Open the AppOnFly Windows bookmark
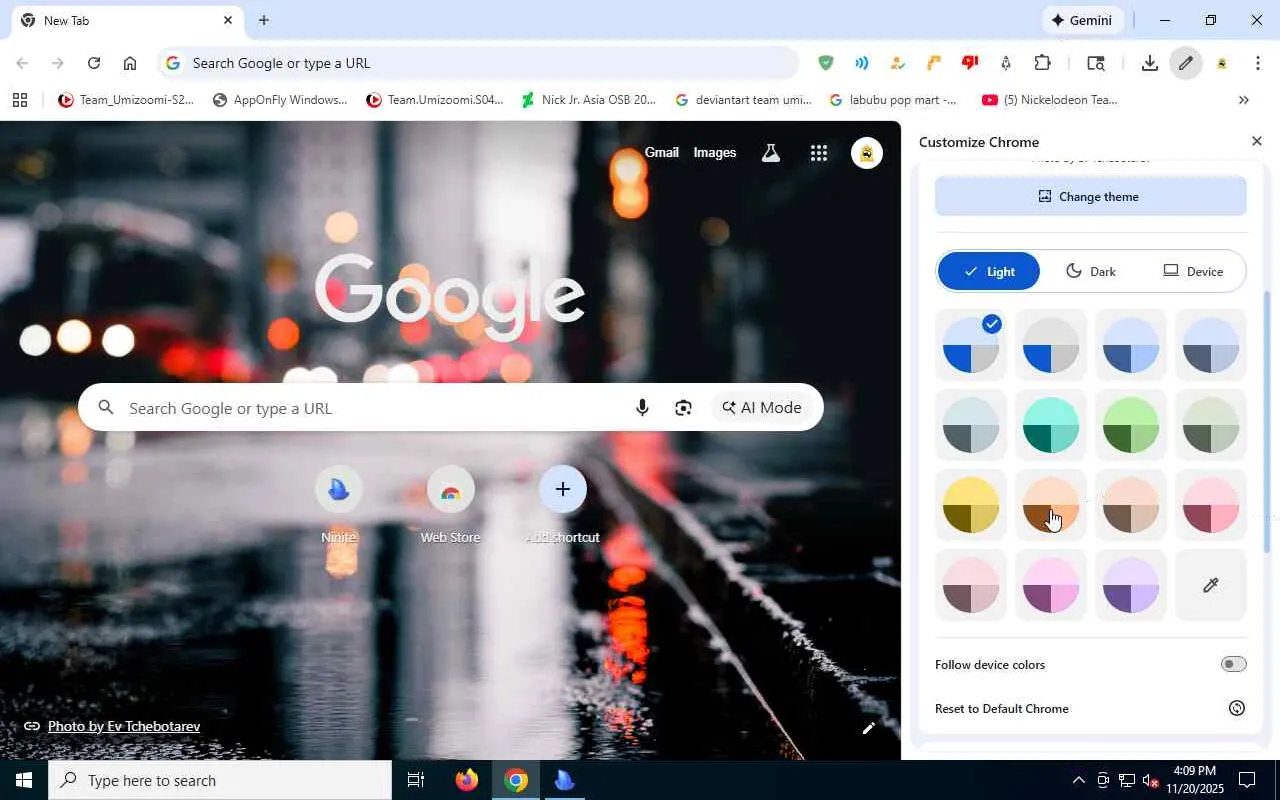1280x800 pixels. coord(280,100)
